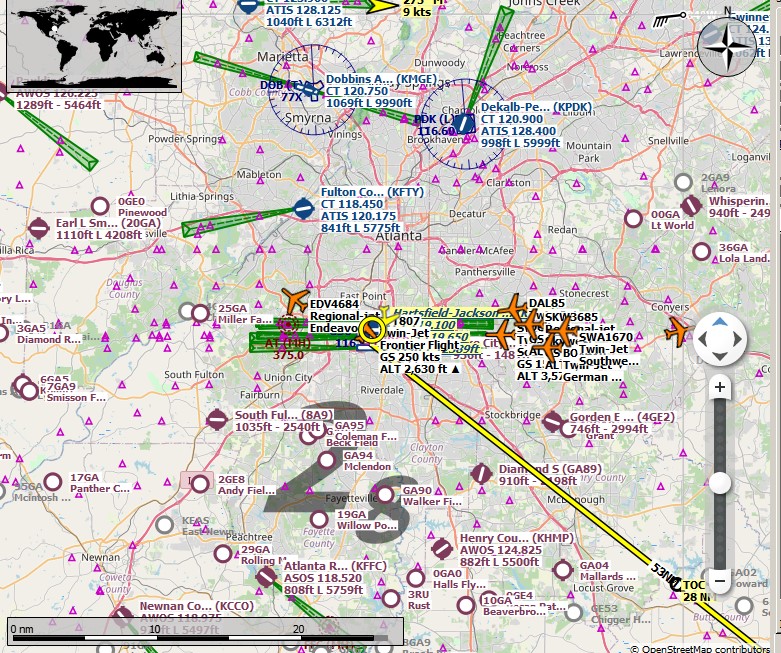Click the 0GE0 Pinewood airport circle
The height and width of the screenshot is (653, 781).
pyautogui.click(x=100, y=206)
